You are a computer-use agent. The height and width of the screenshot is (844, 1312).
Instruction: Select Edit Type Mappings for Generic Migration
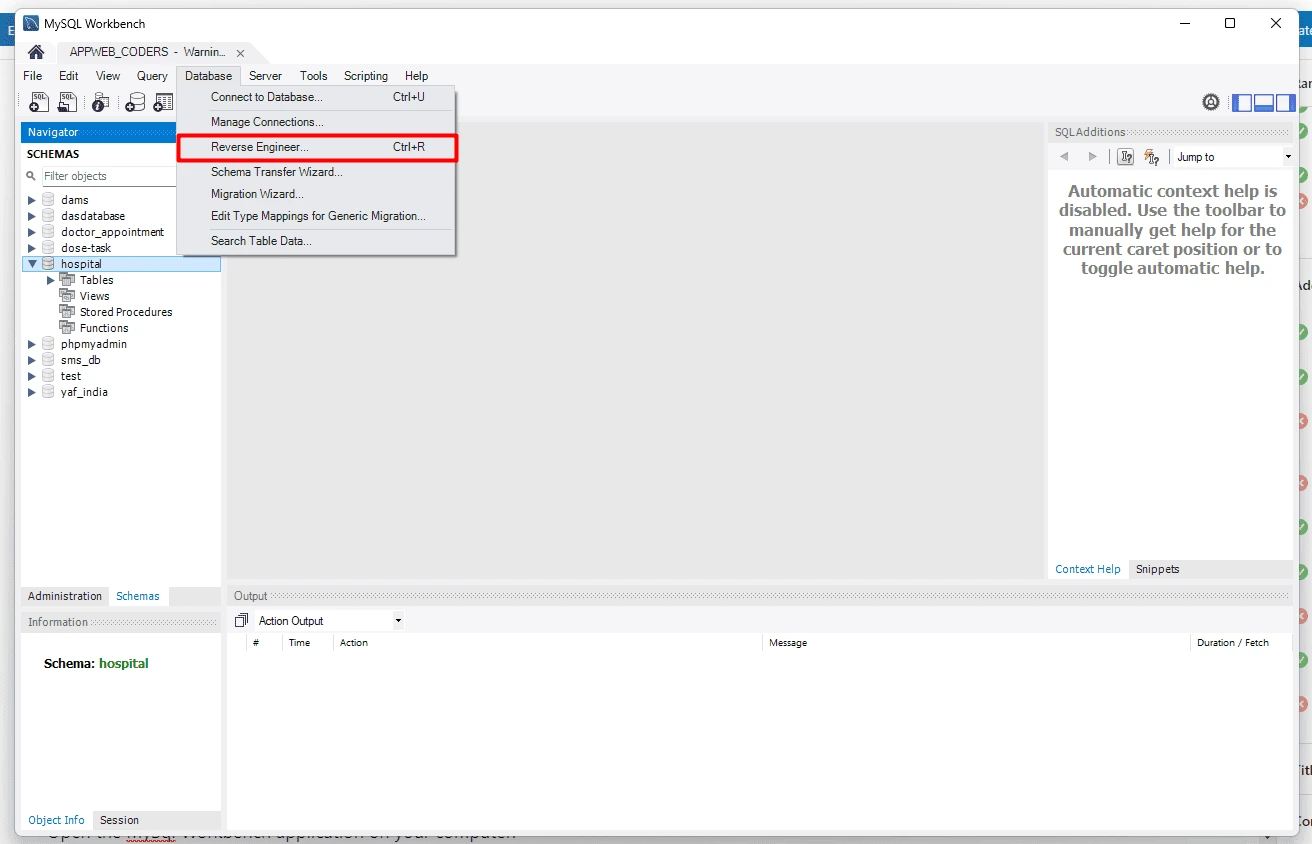(x=317, y=216)
